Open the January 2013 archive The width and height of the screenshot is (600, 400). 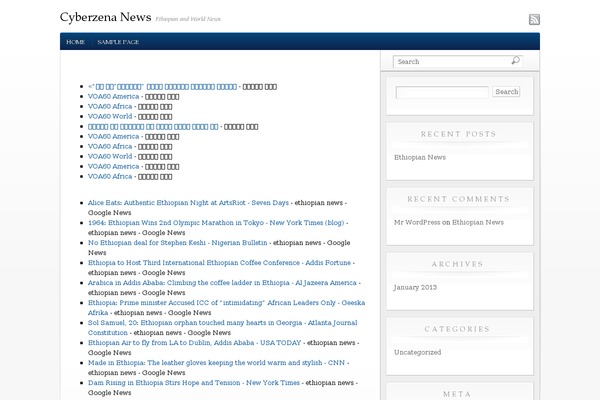pyautogui.click(x=415, y=287)
